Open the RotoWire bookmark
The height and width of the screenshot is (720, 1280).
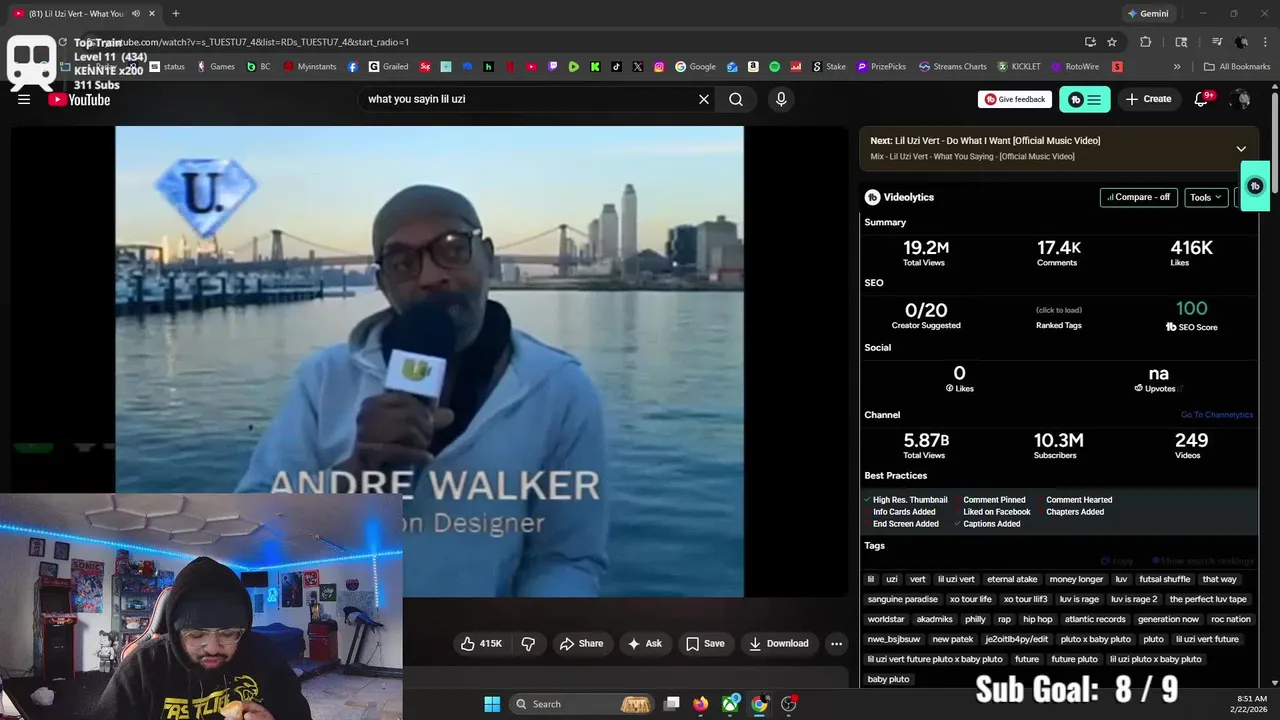tap(1075, 67)
